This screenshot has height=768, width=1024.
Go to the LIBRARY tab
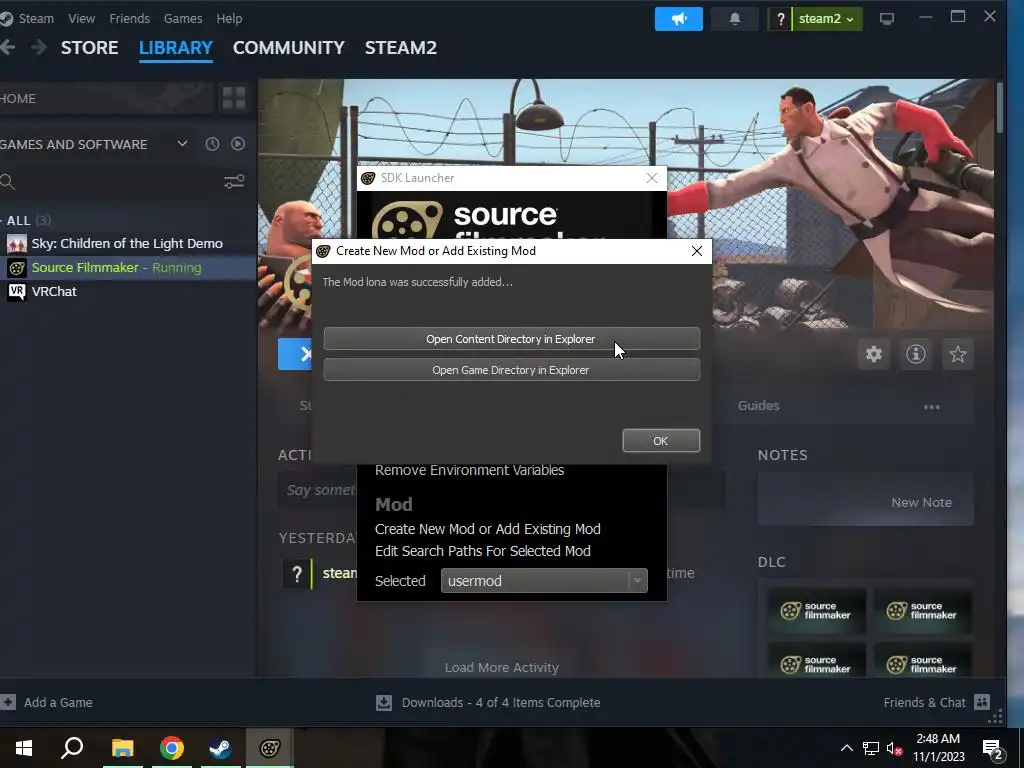click(x=176, y=48)
